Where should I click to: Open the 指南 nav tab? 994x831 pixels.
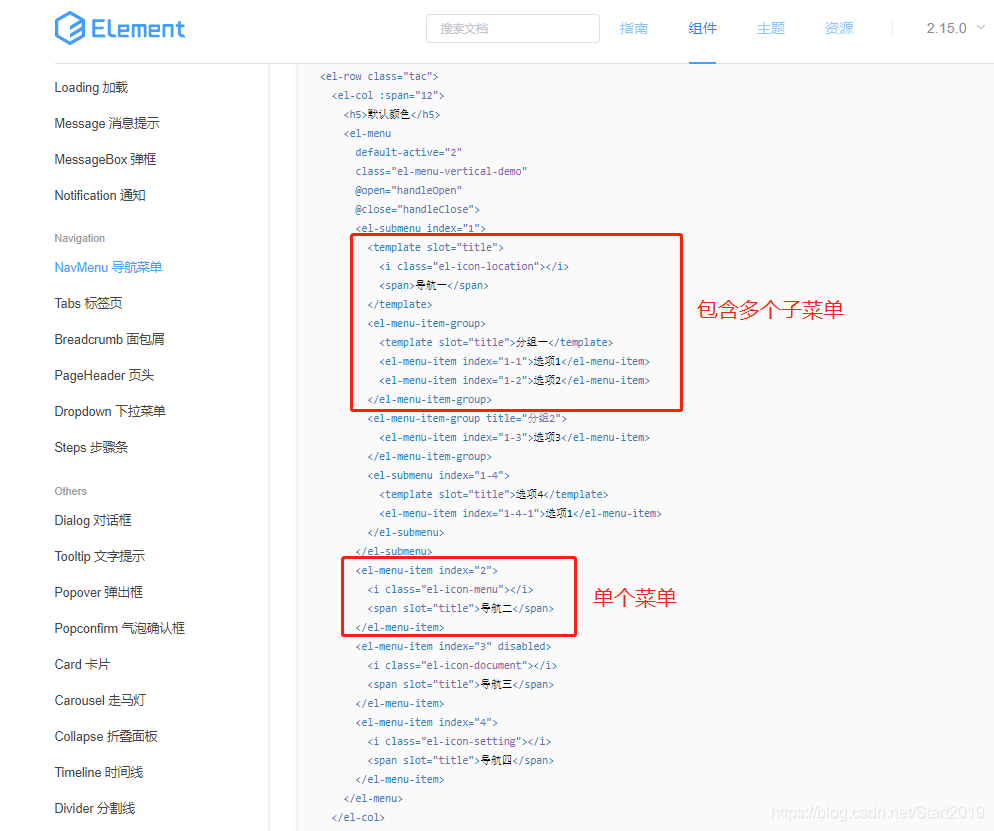tap(633, 29)
